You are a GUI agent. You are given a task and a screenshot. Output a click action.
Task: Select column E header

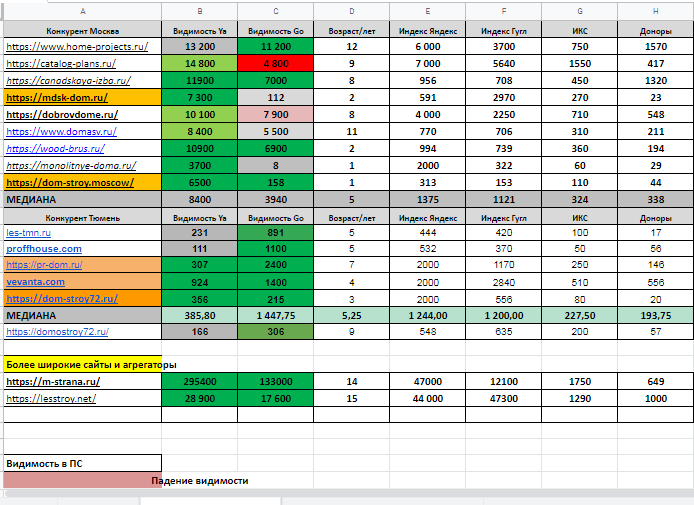[428, 12]
